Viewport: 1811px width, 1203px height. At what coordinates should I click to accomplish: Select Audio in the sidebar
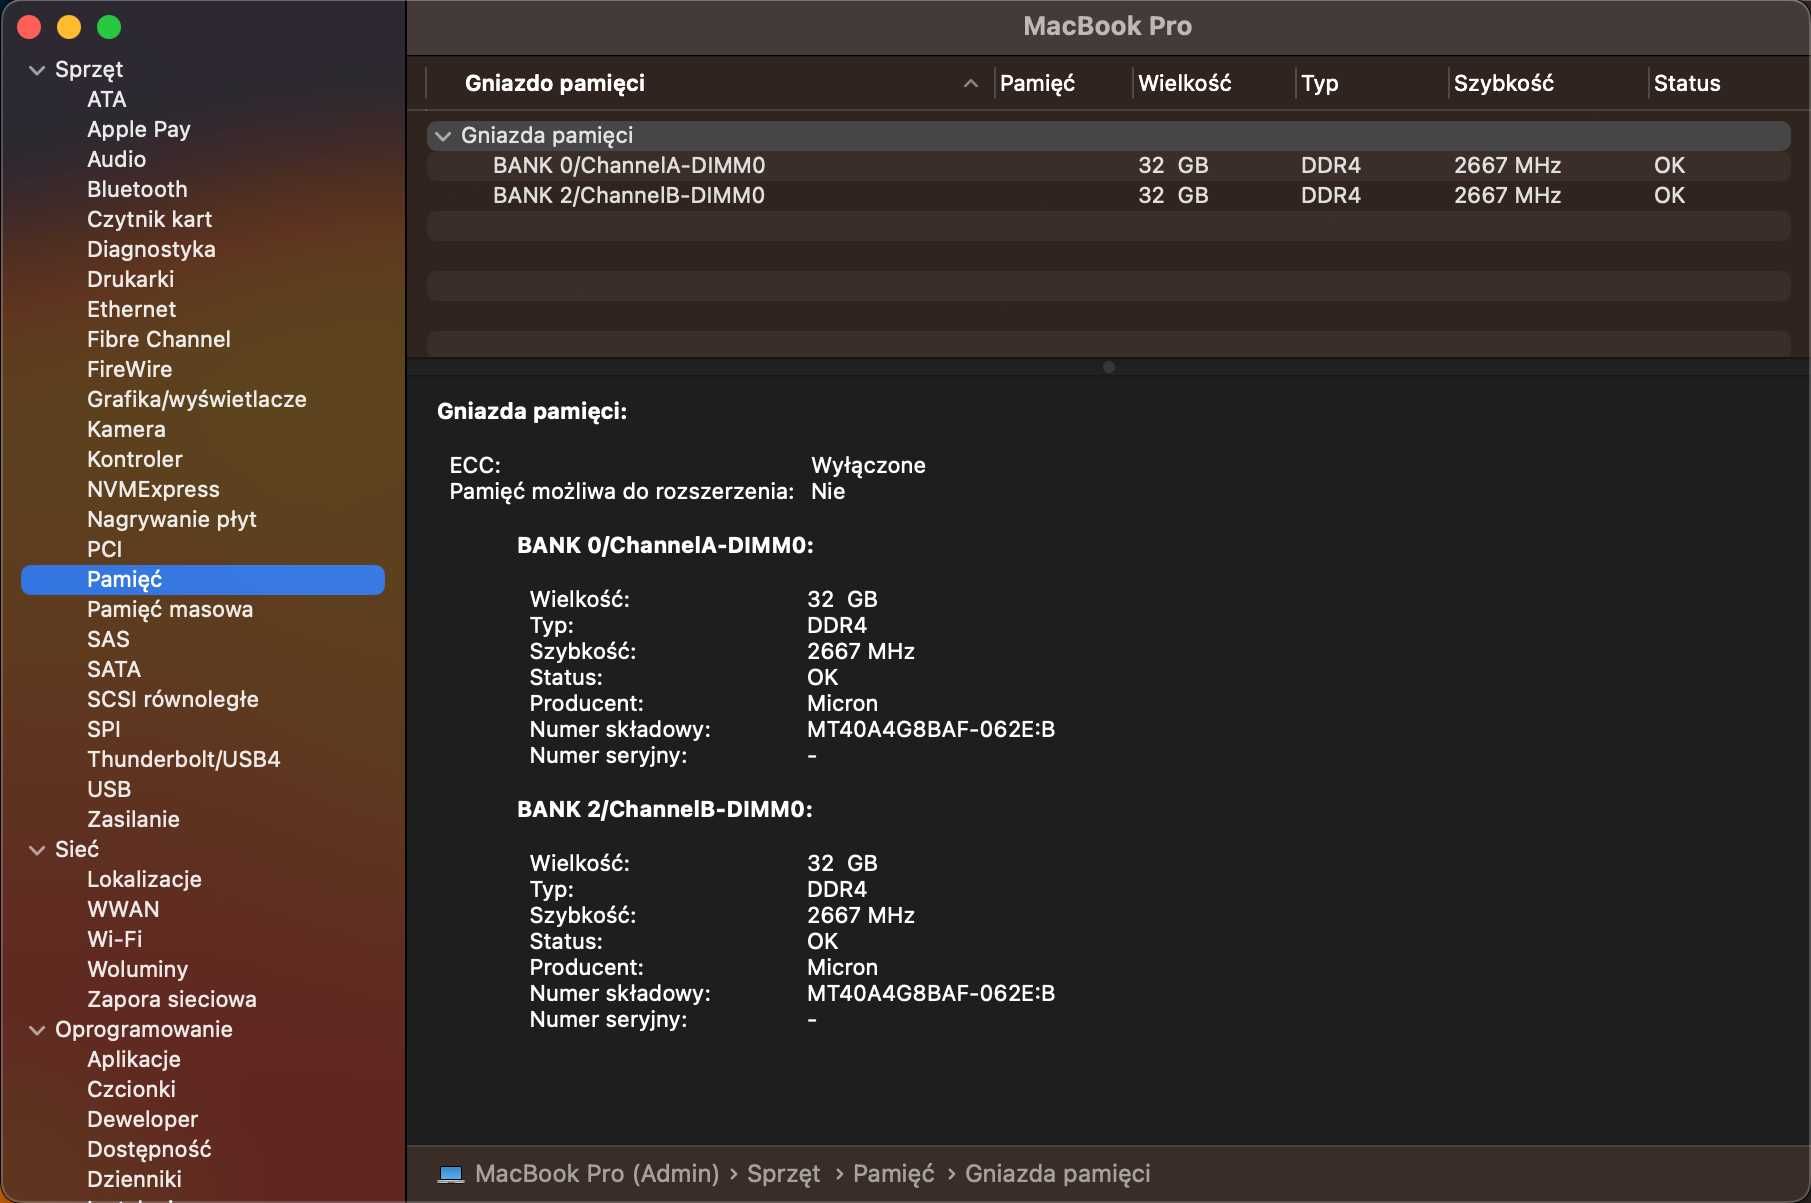[116, 160]
